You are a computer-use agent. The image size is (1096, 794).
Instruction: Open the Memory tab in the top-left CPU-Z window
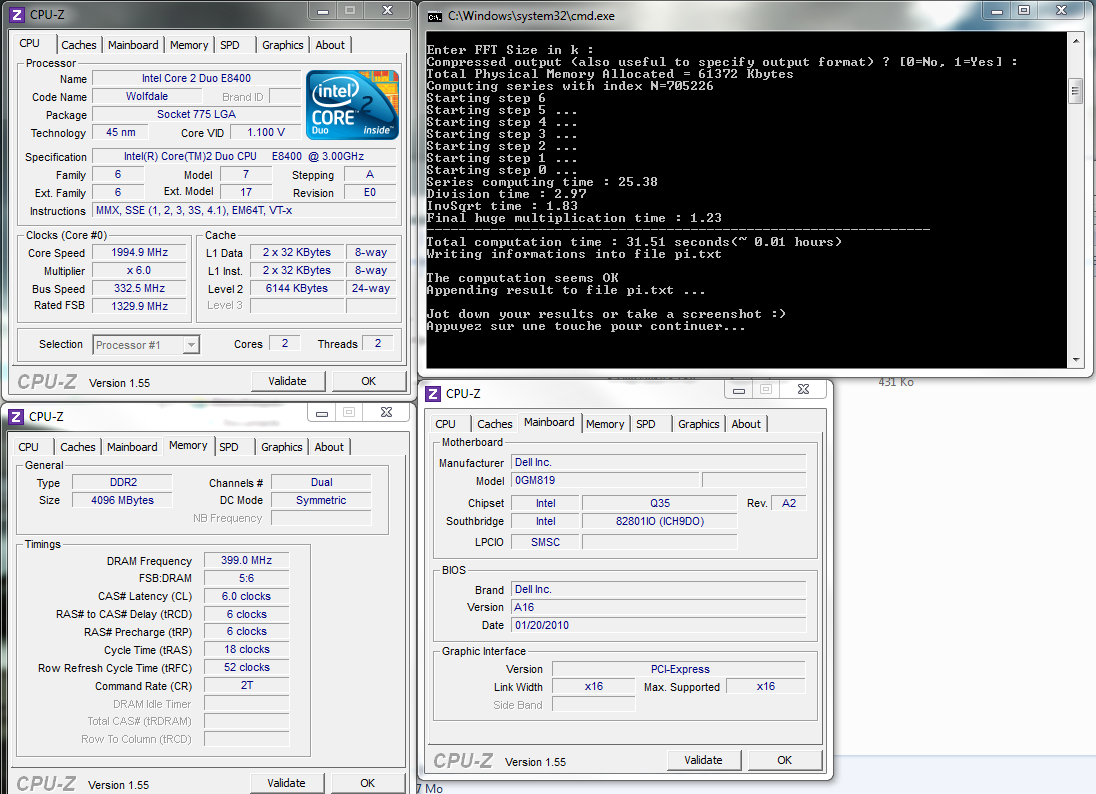[189, 45]
